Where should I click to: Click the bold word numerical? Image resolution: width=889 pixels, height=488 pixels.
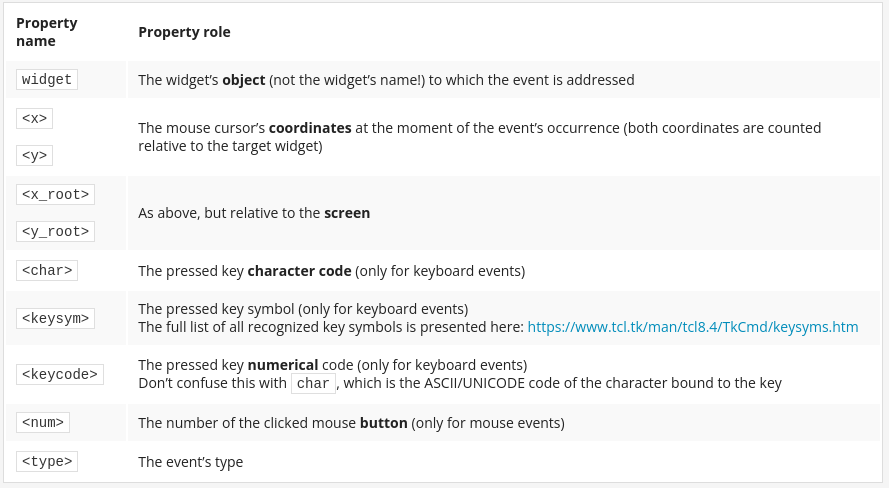[283, 365]
